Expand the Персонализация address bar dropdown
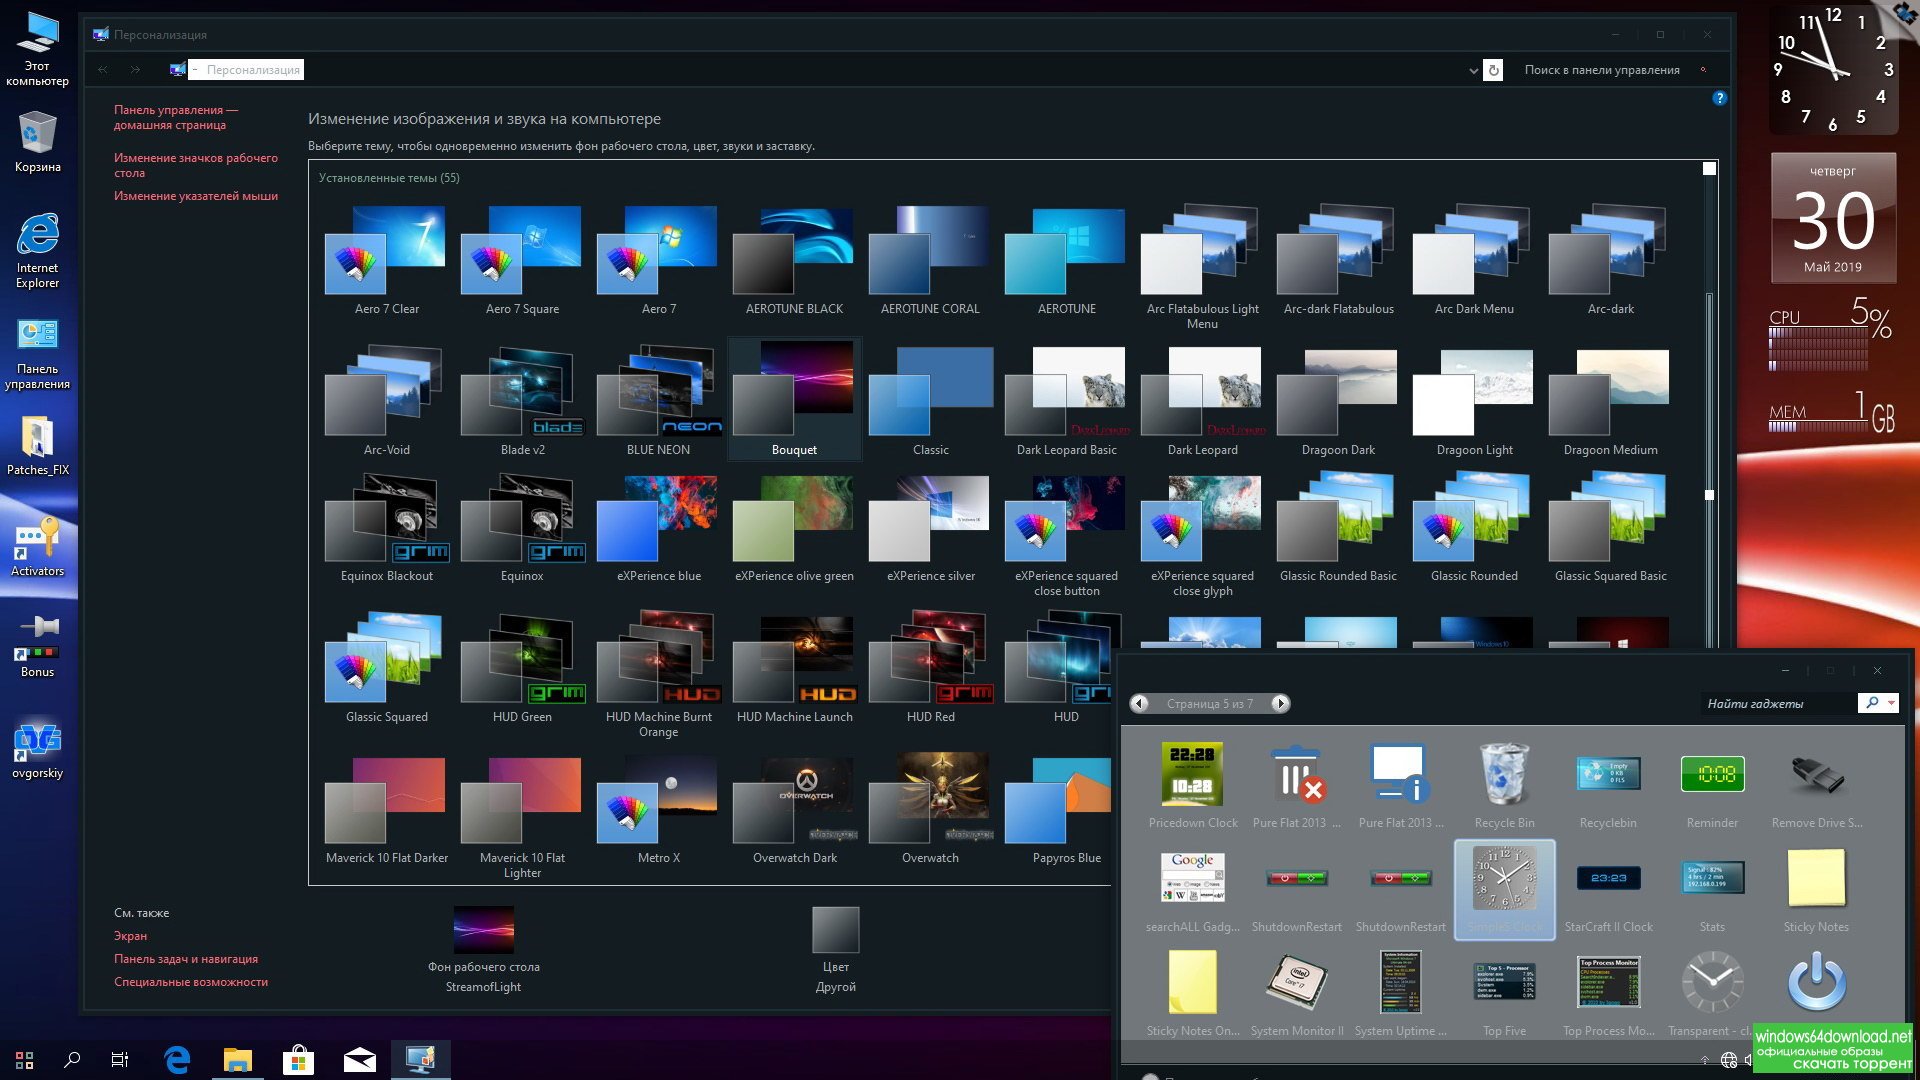 tap(1472, 70)
